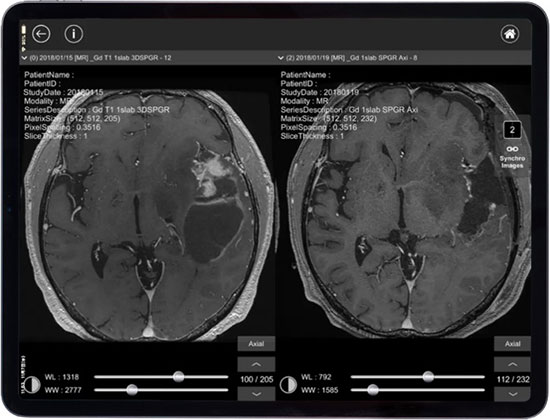Go to previous slice down on left viewer

pos(256,394)
